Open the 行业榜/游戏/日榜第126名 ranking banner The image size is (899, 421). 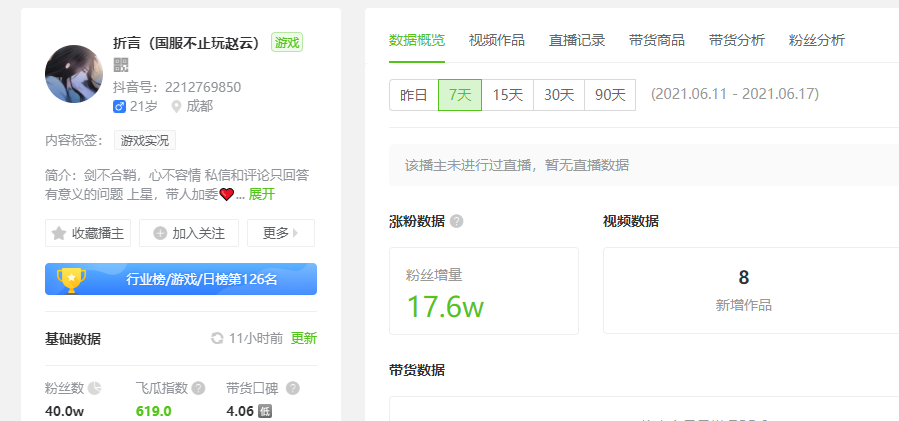click(181, 279)
